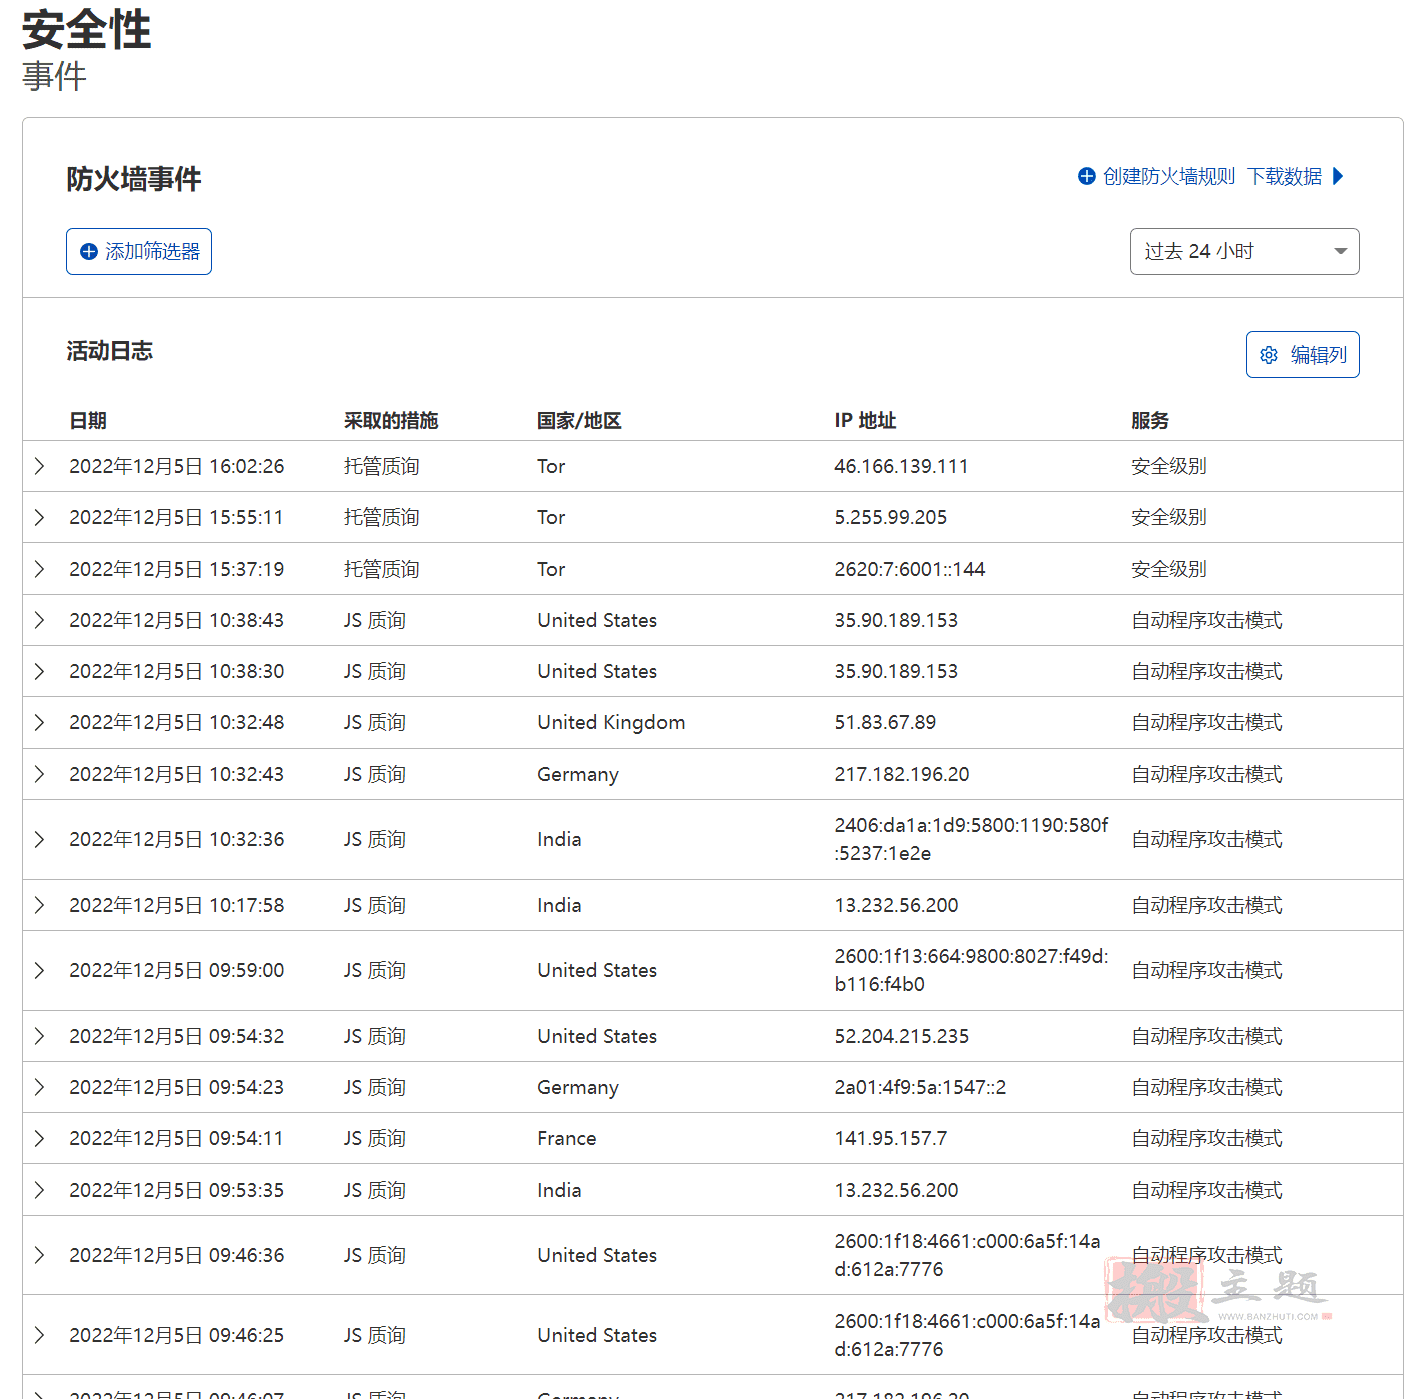The width and height of the screenshot is (1417, 1399).
Task: Click the 编辑列 button
Action: (x=1302, y=354)
